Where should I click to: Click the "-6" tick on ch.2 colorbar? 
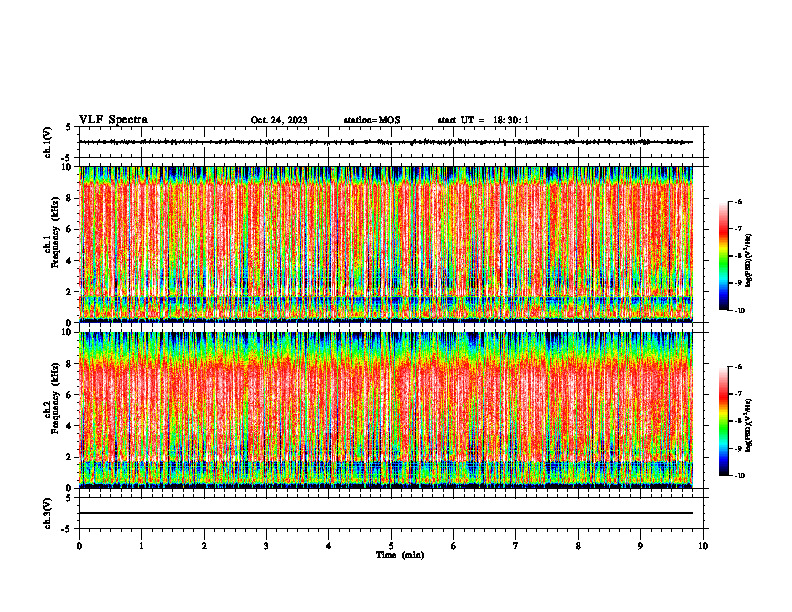pyautogui.click(x=739, y=367)
